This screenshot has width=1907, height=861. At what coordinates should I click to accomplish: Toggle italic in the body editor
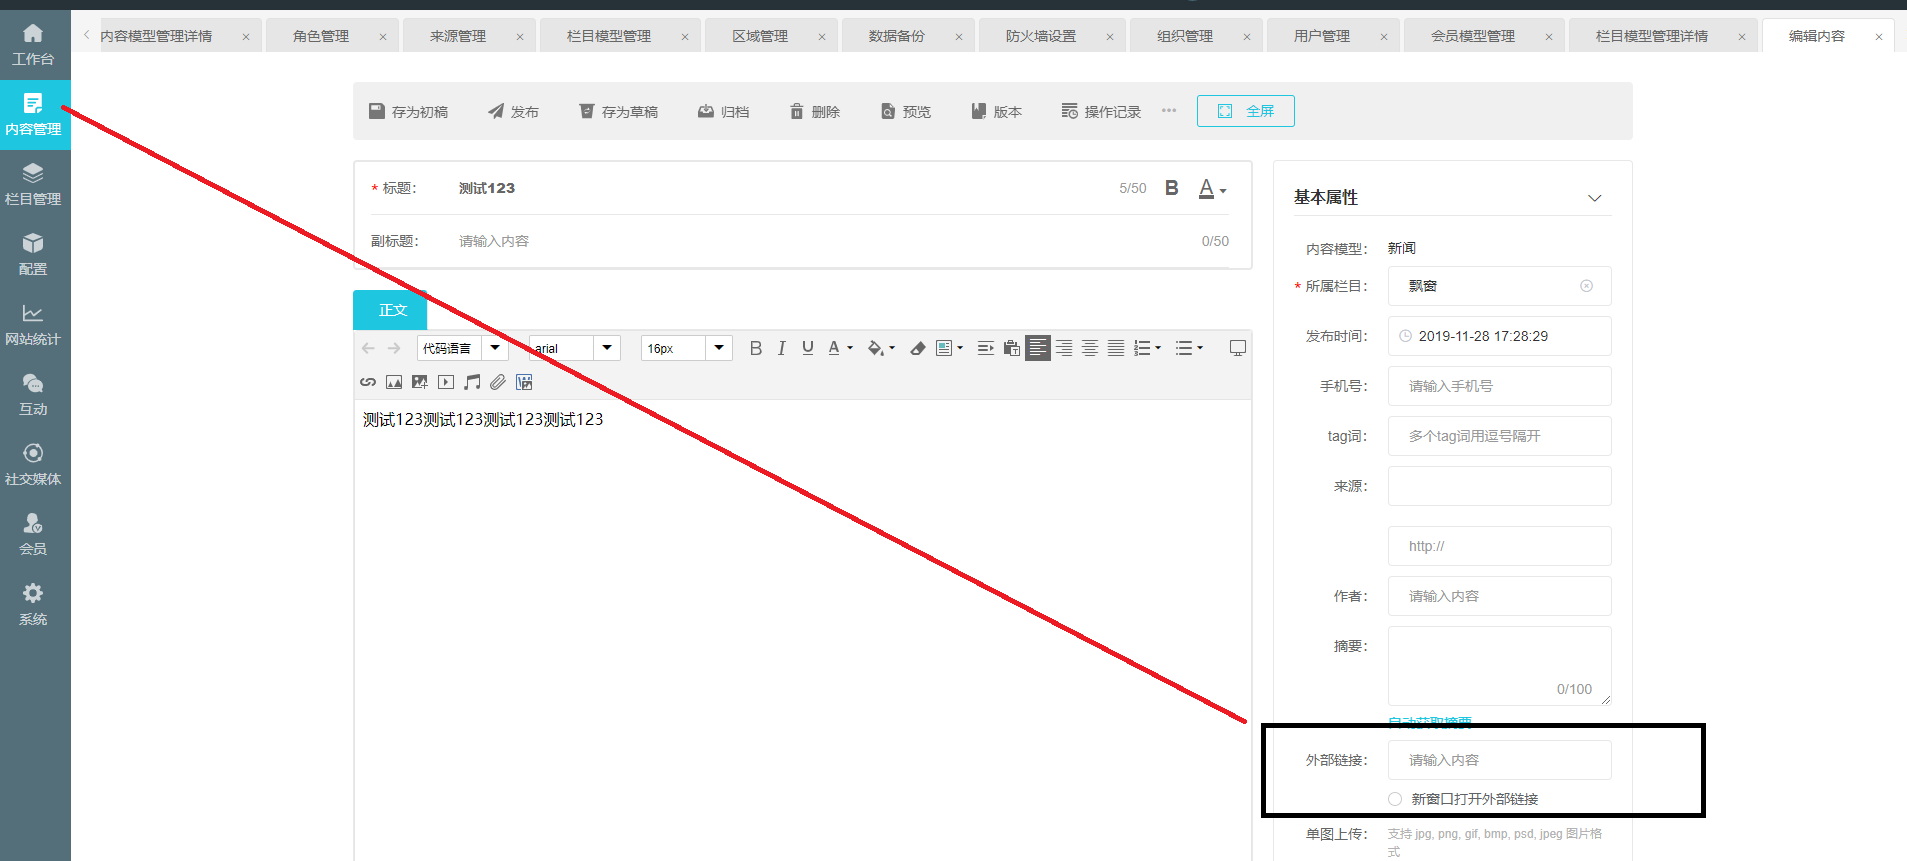point(782,348)
